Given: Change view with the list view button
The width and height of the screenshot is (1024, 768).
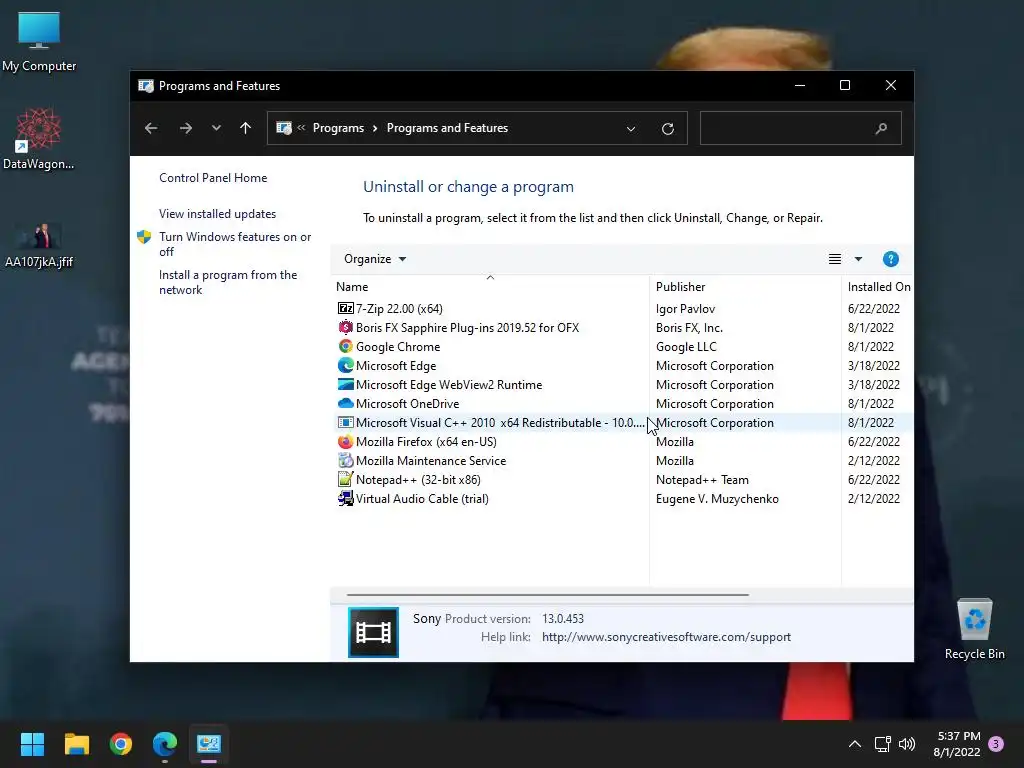Looking at the screenshot, I should click(835, 259).
